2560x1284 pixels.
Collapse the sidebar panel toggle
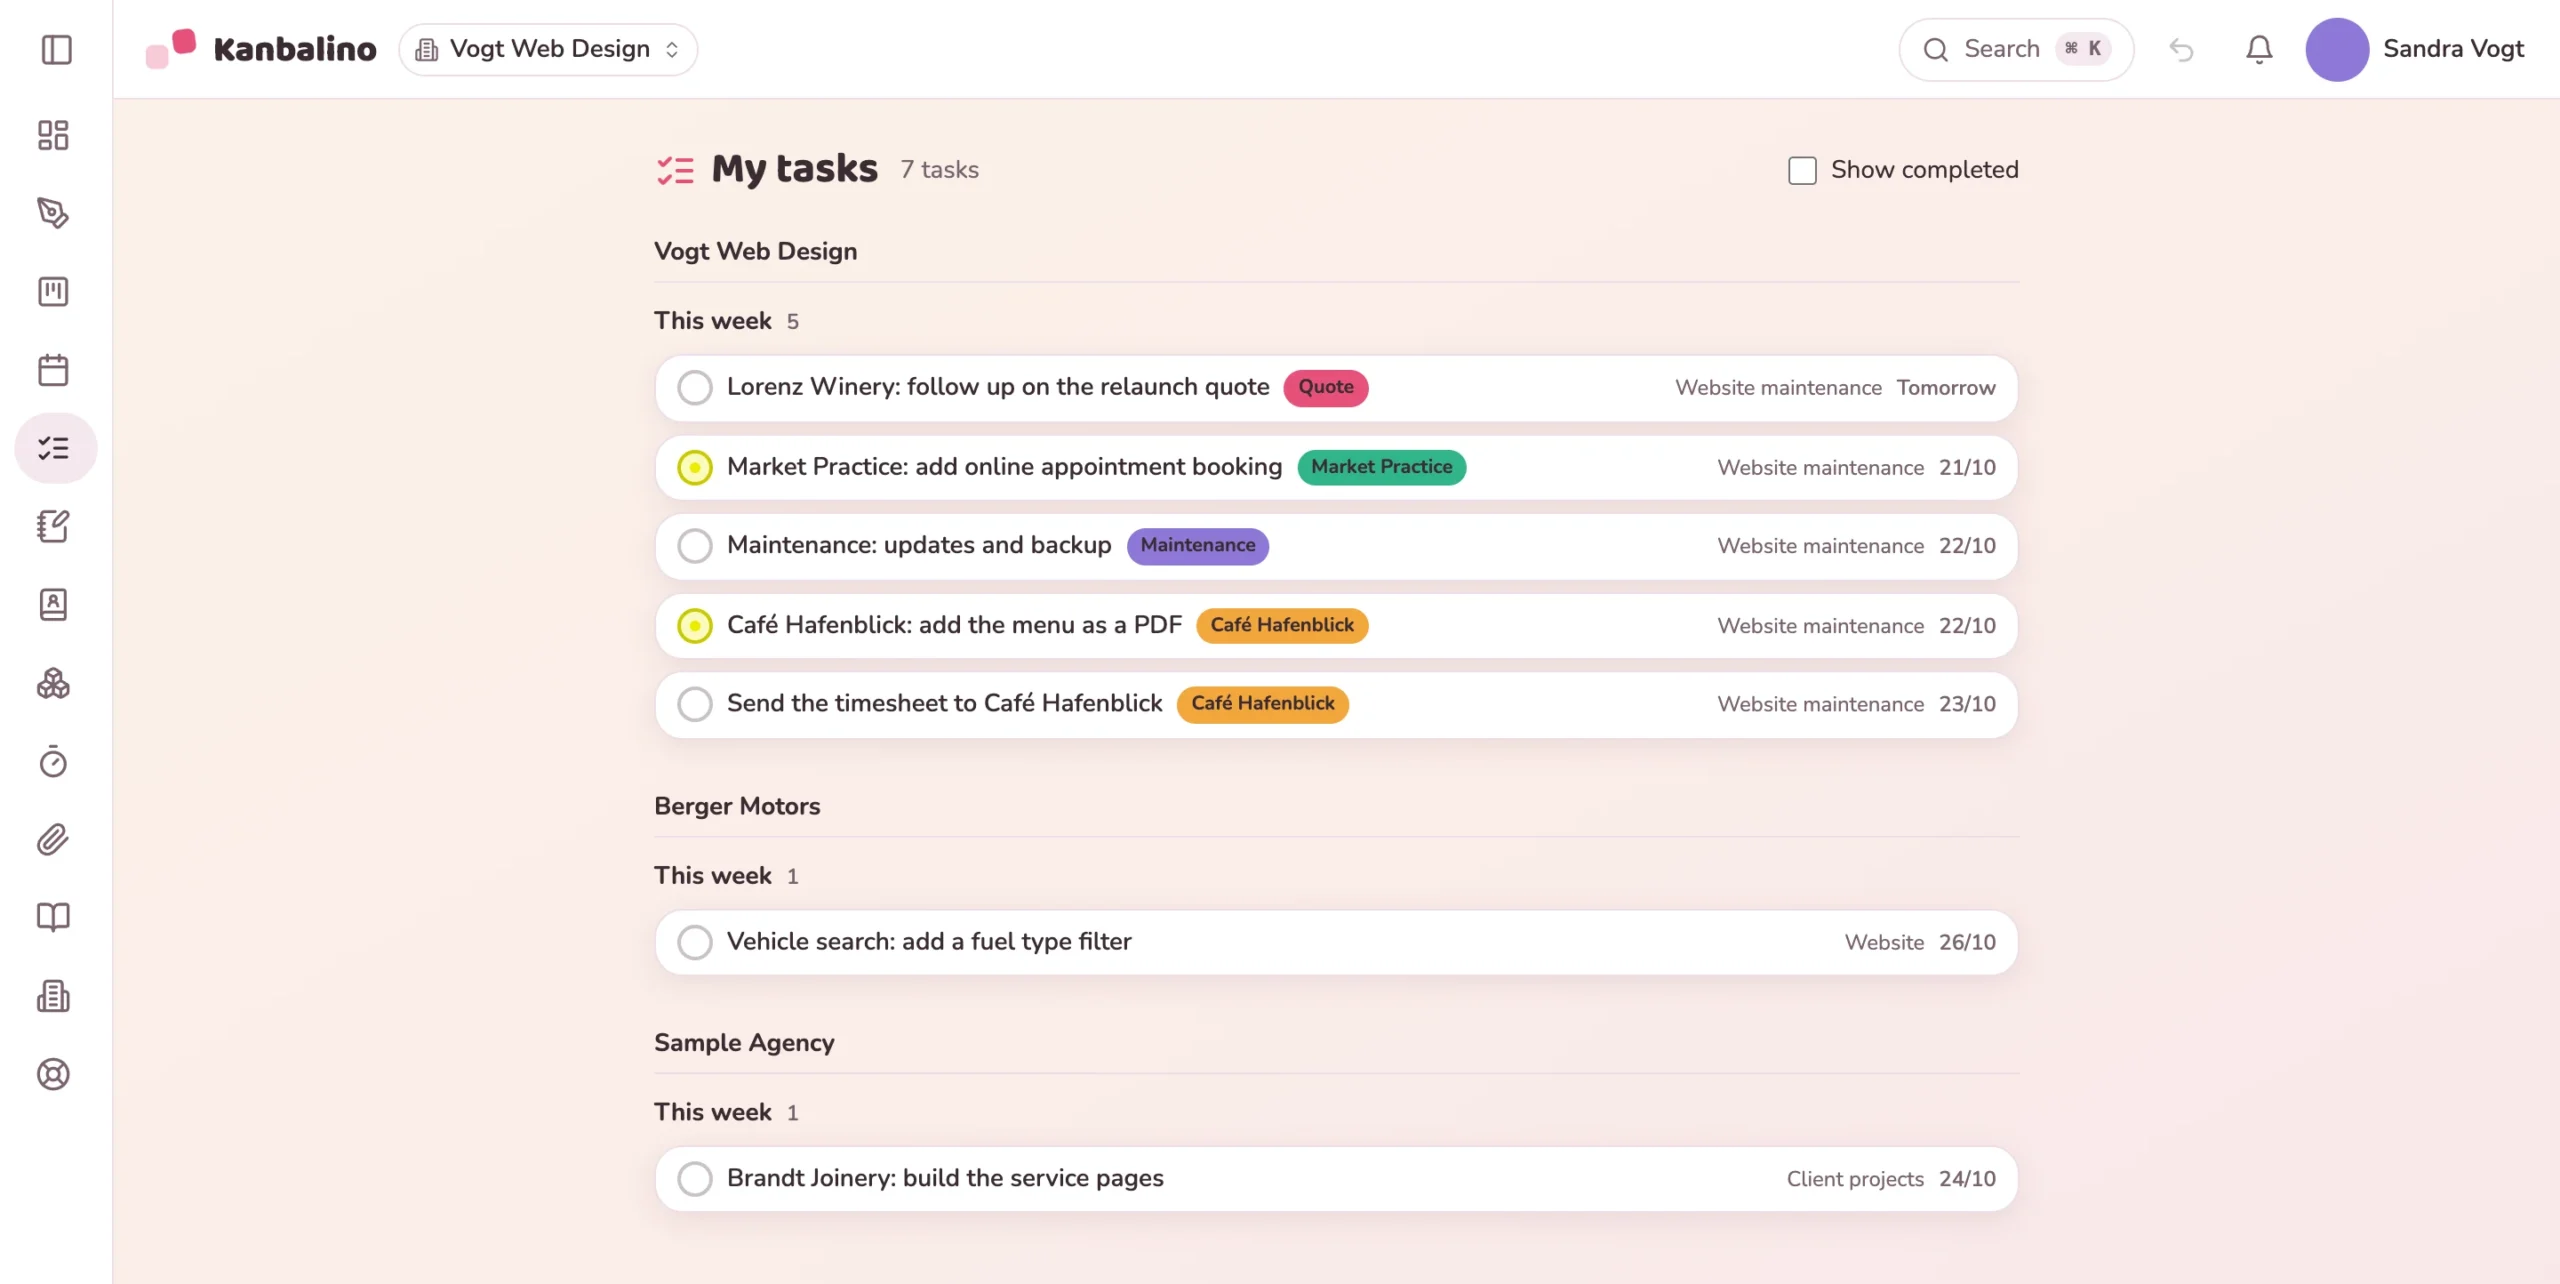[56, 49]
